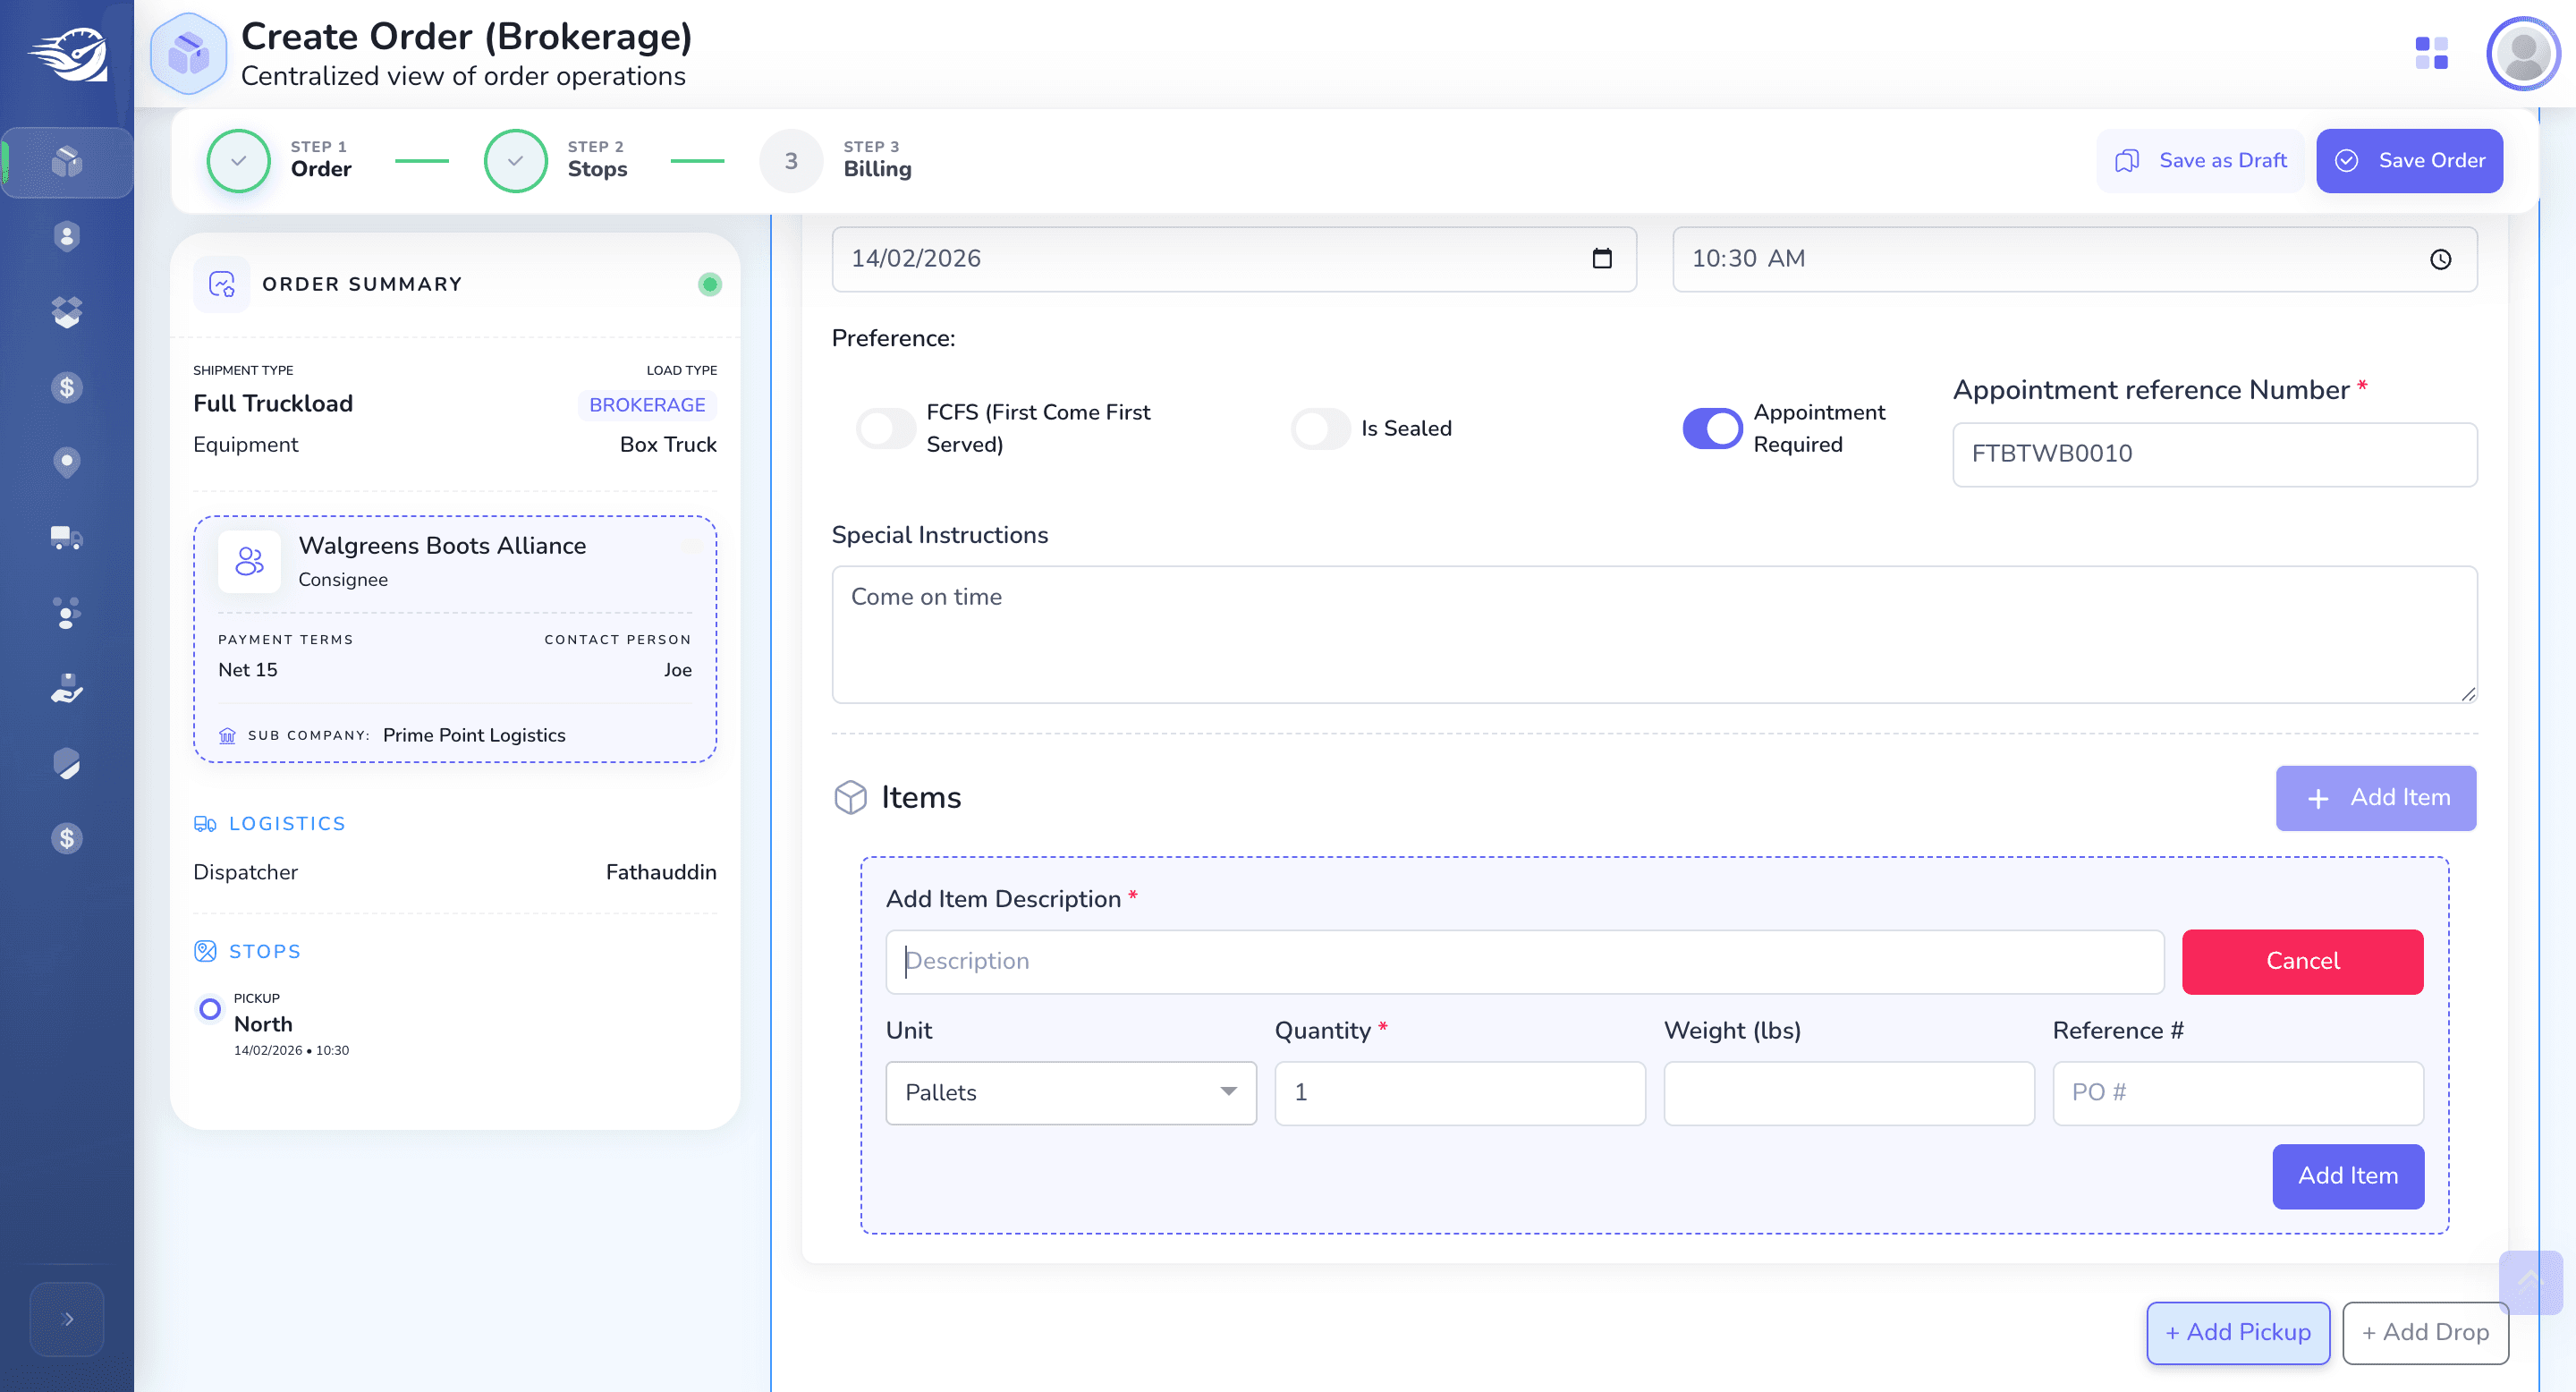Click the + Add Pickup button
The height and width of the screenshot is (1392, 2576).
pos(2238,1332)
